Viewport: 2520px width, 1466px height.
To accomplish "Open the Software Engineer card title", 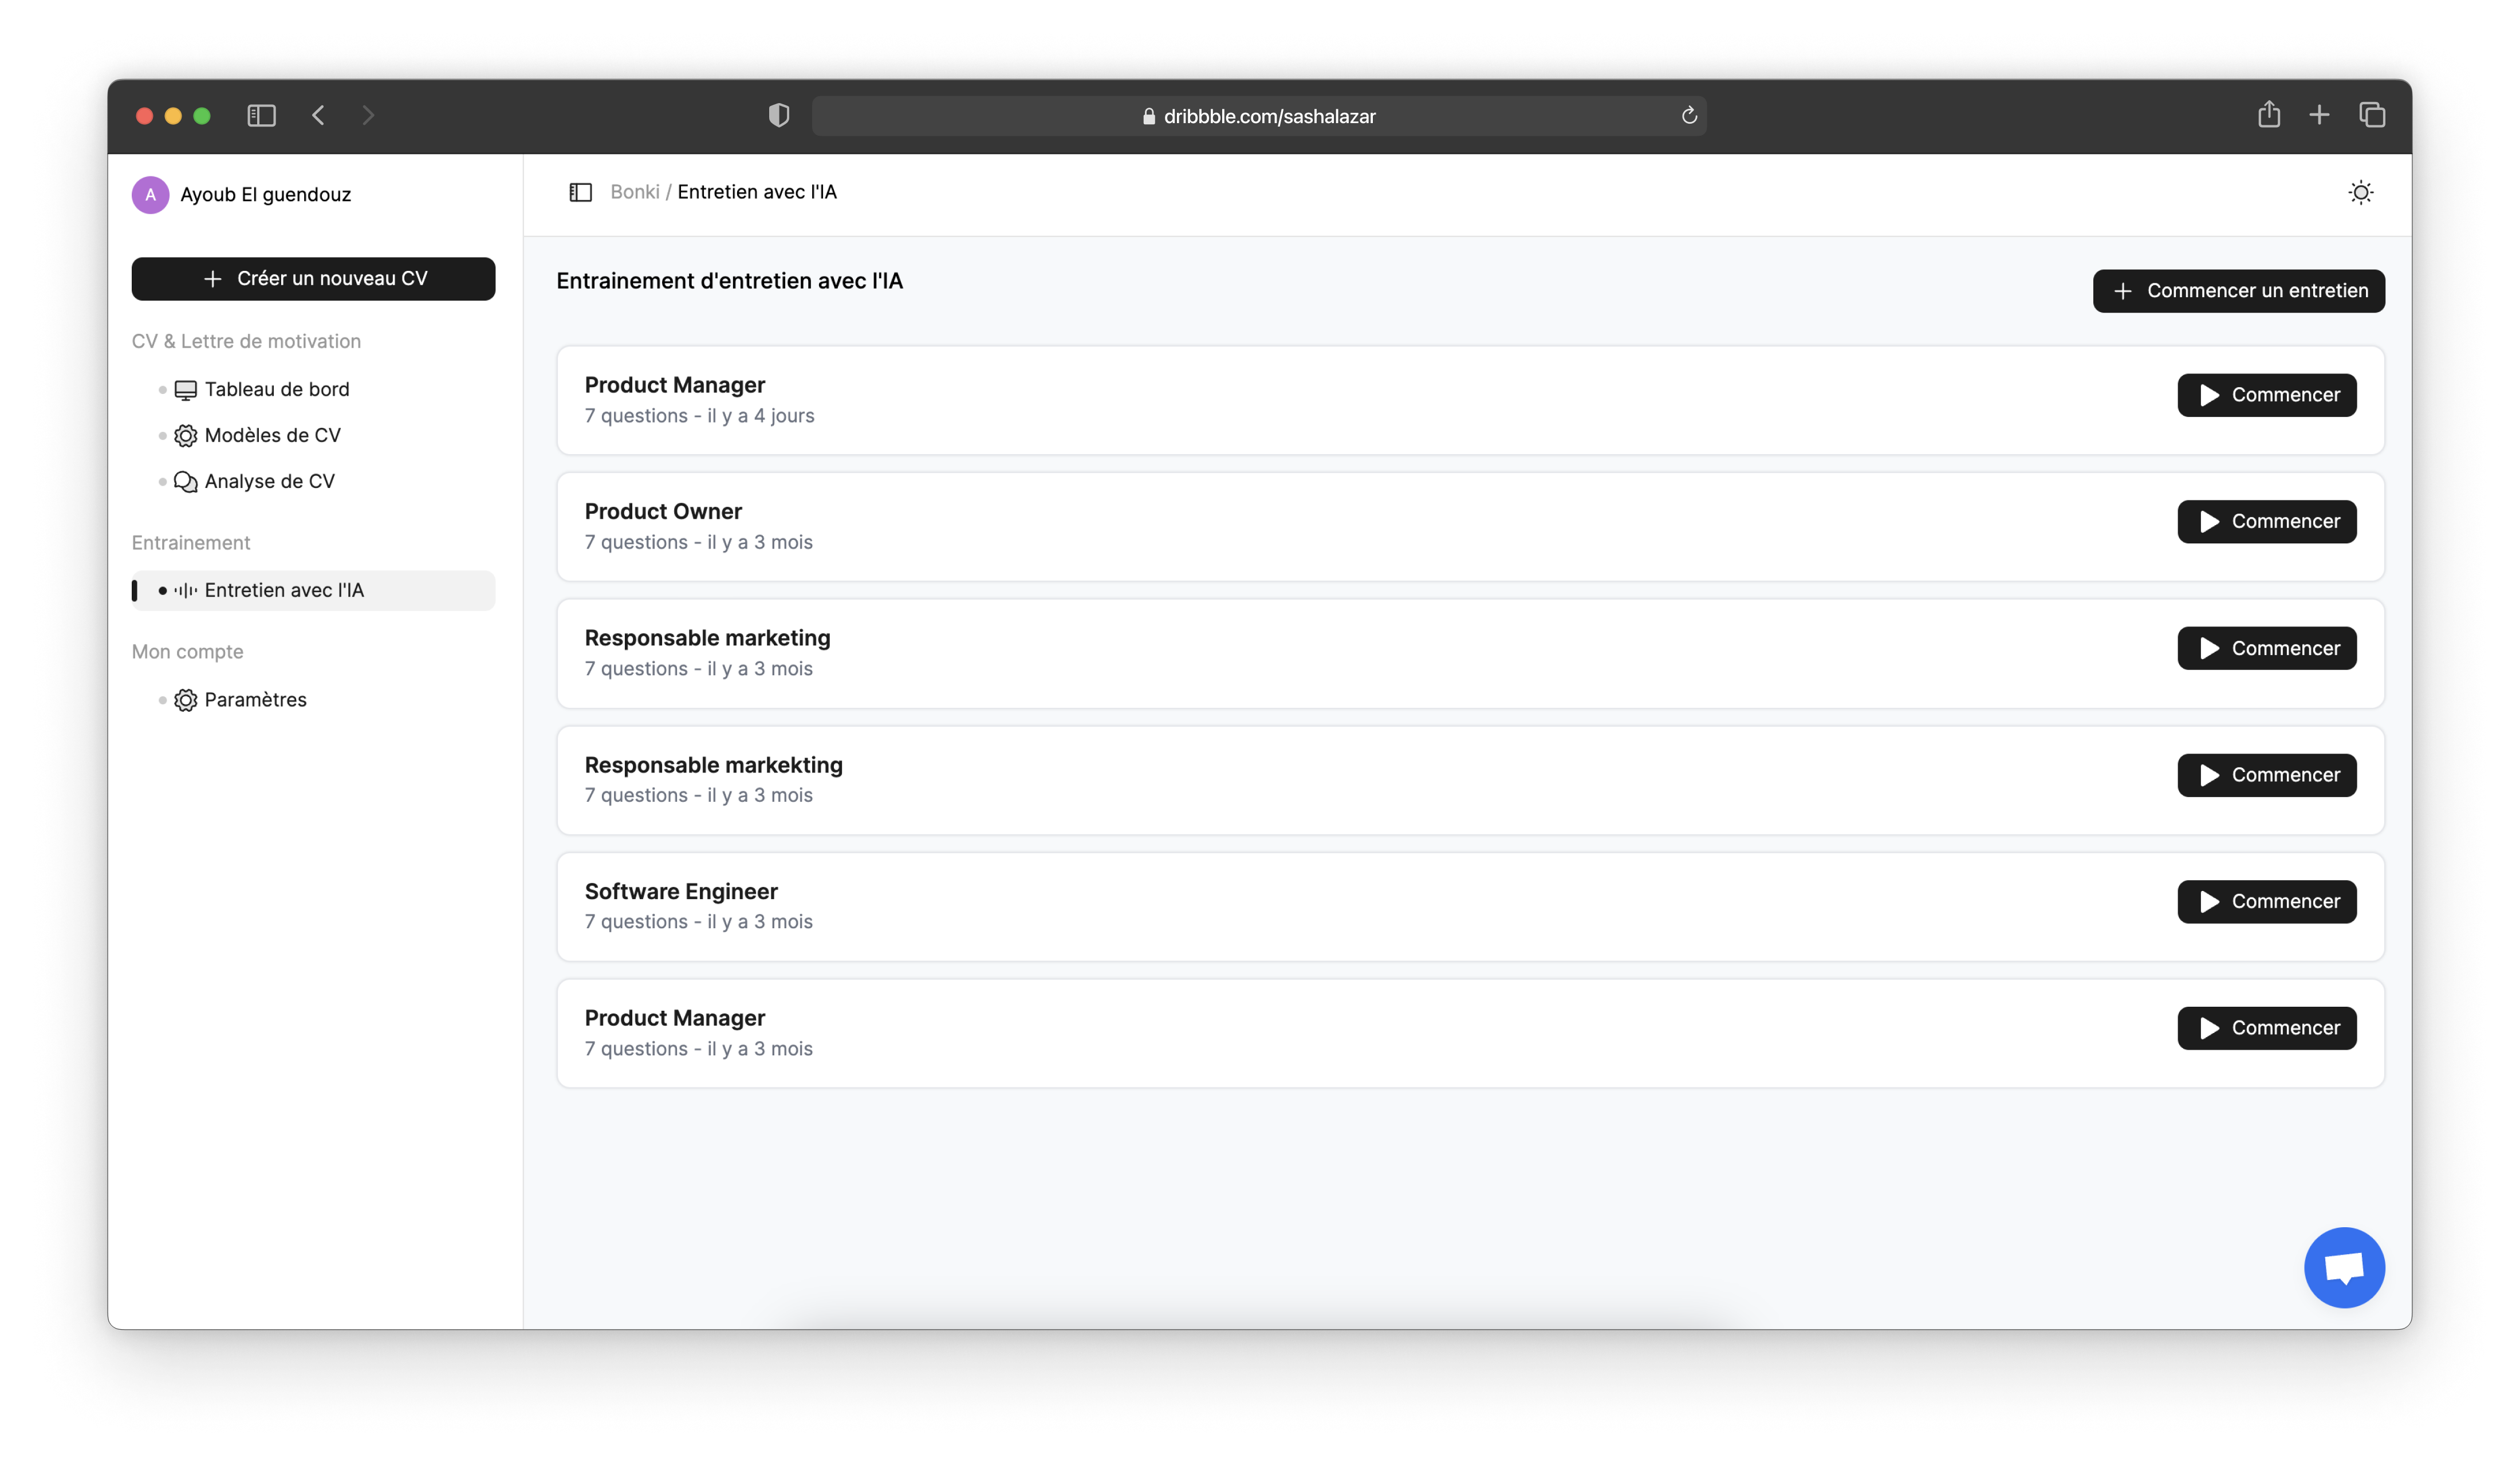I will click(681, 892).
